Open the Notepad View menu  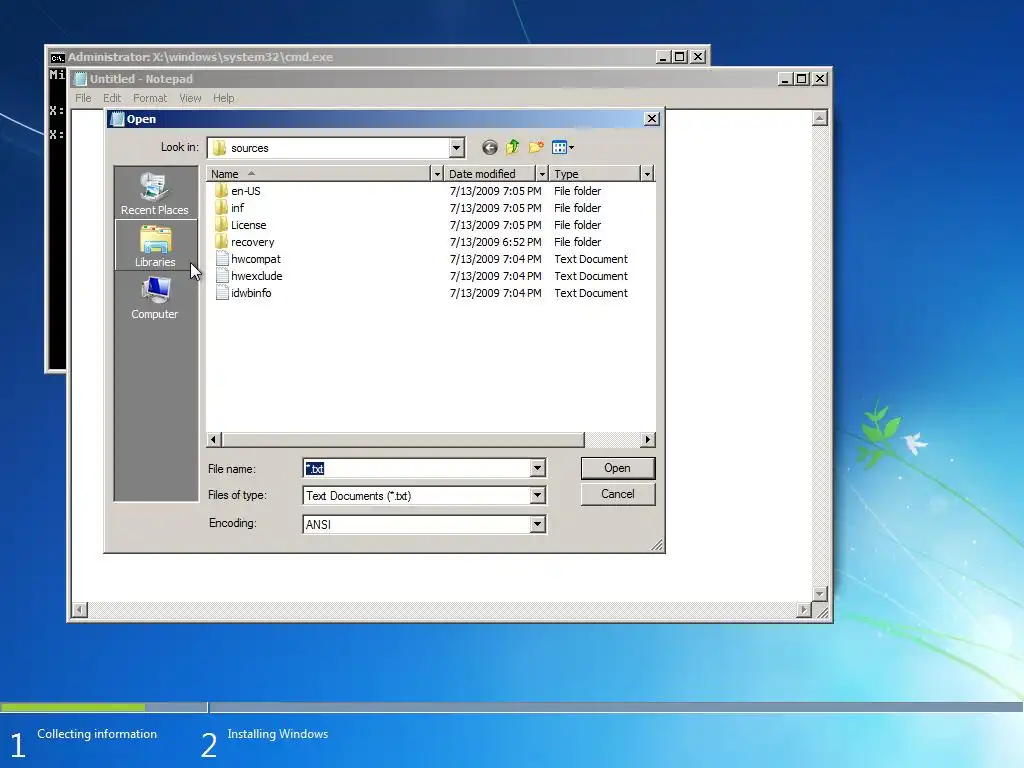[190, 98]
